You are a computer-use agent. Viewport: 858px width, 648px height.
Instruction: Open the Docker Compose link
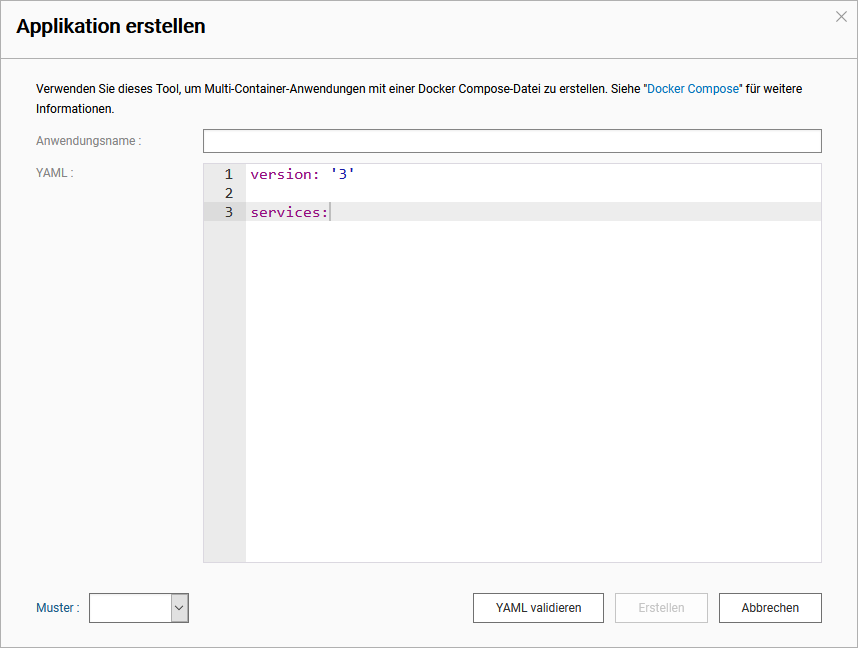[693, 89]
